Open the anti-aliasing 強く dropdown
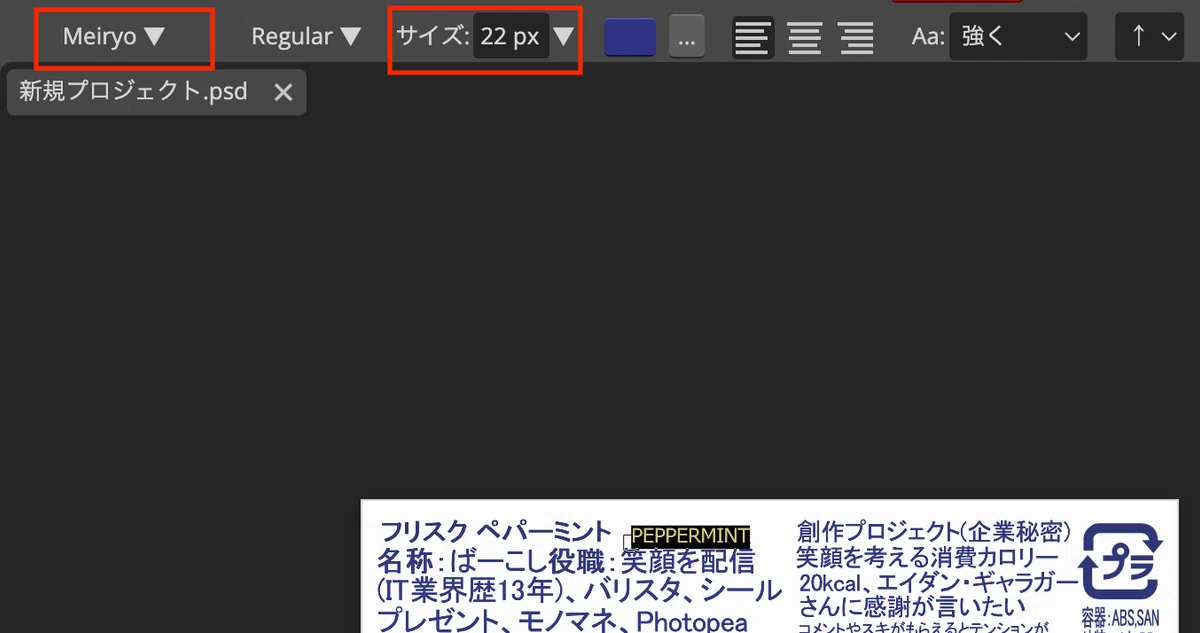This screenshot has height=633, width=1200. point(1018,37)
